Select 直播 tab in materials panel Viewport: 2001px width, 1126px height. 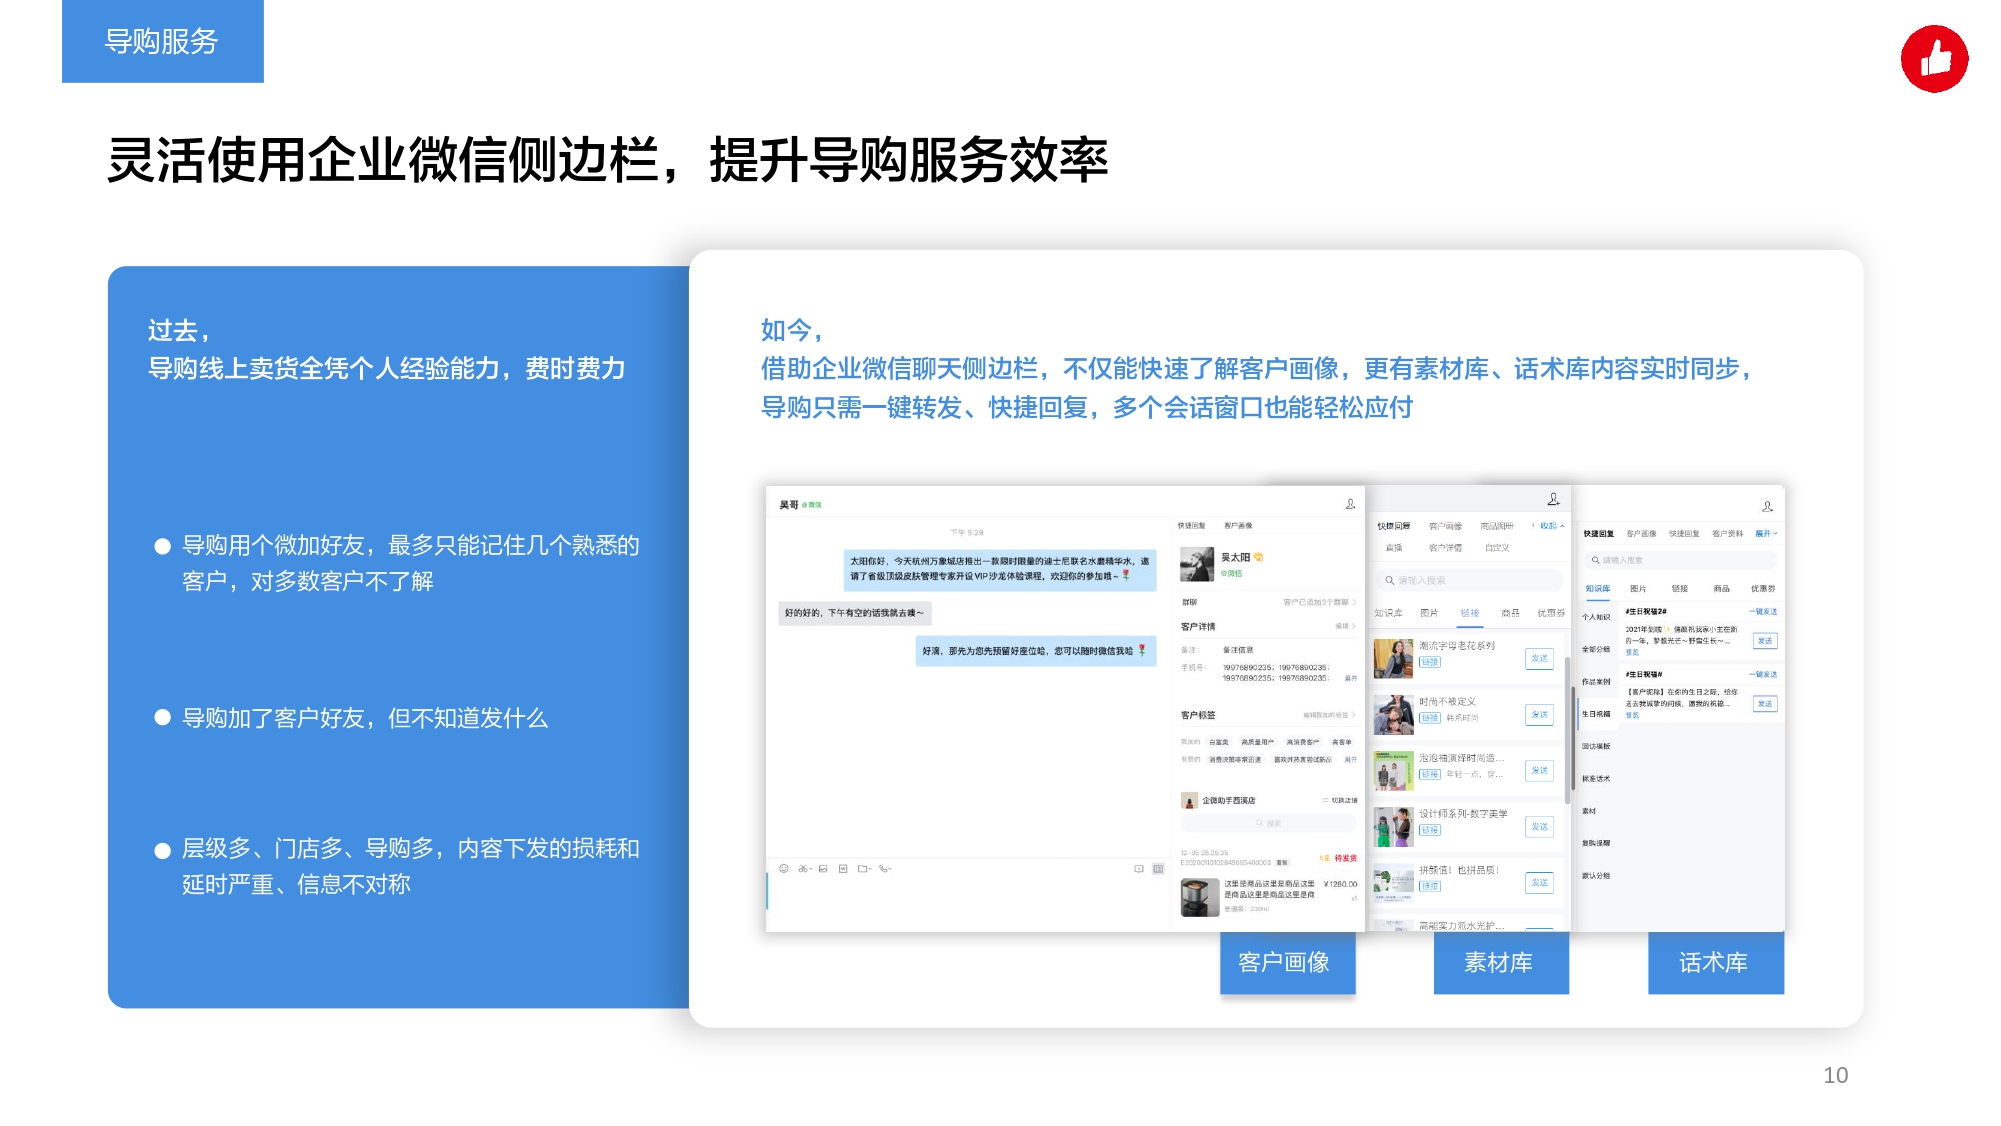tap(1394, 548)
